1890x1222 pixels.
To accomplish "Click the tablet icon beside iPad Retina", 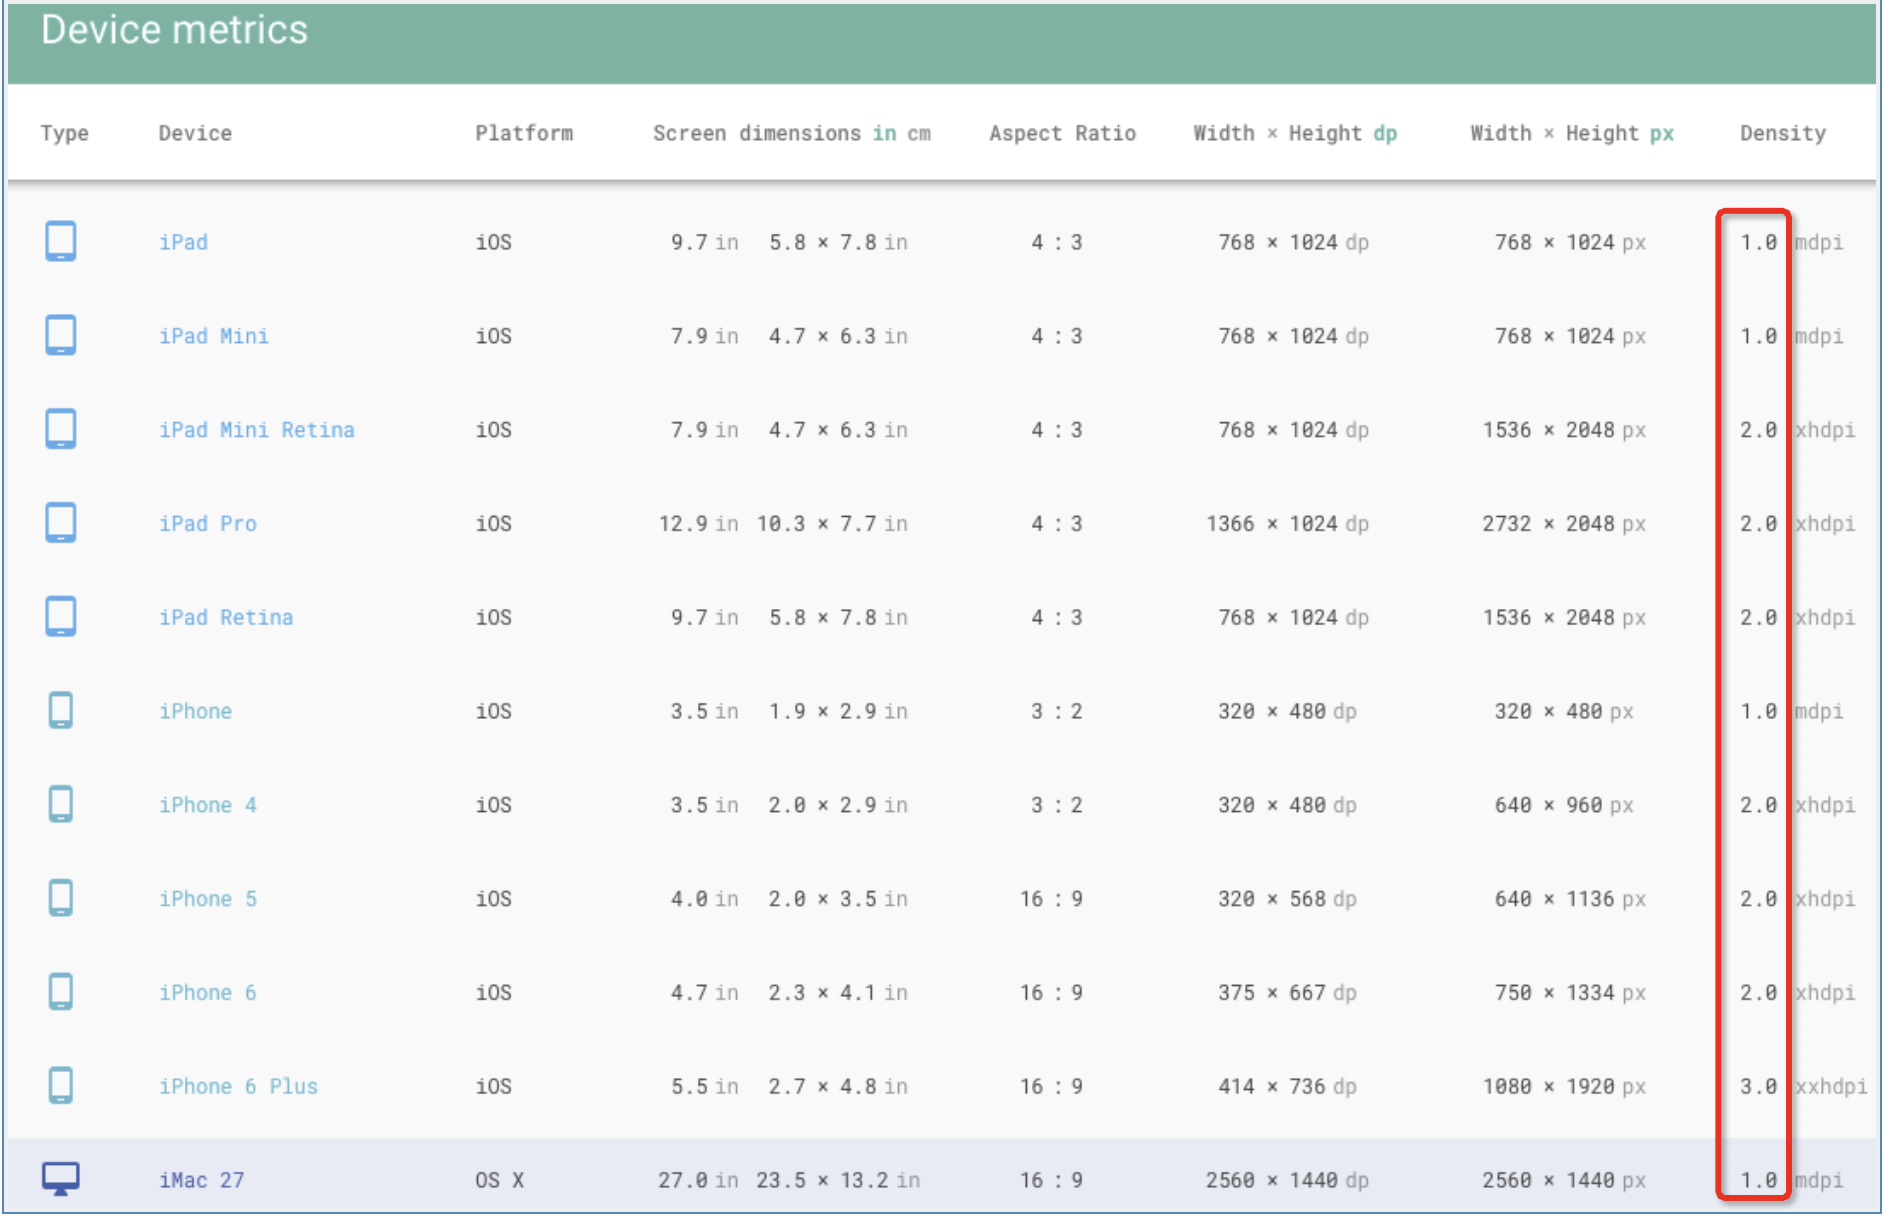I will coord(61,617).
